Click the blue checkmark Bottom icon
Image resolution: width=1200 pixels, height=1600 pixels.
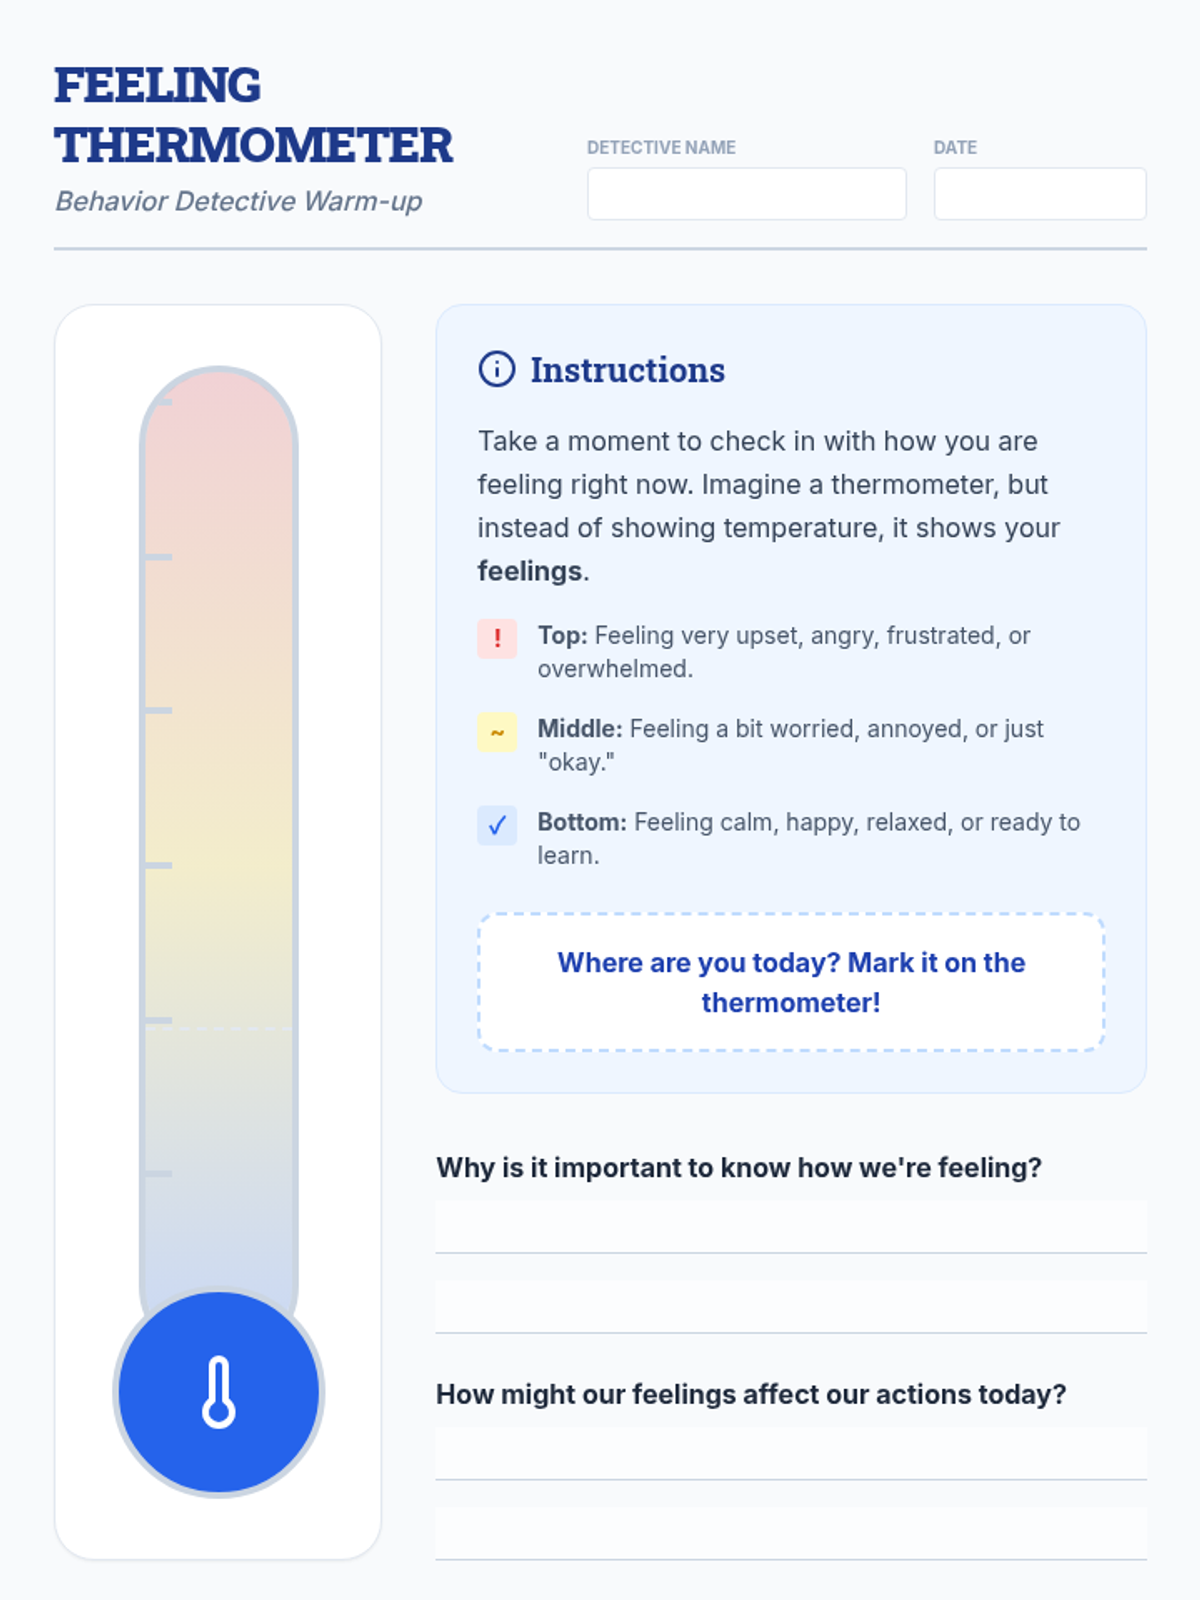[x=497, y=825]
